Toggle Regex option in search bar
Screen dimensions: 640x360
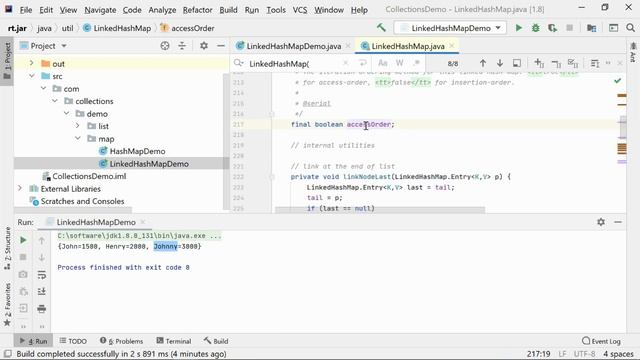(416, 63)
